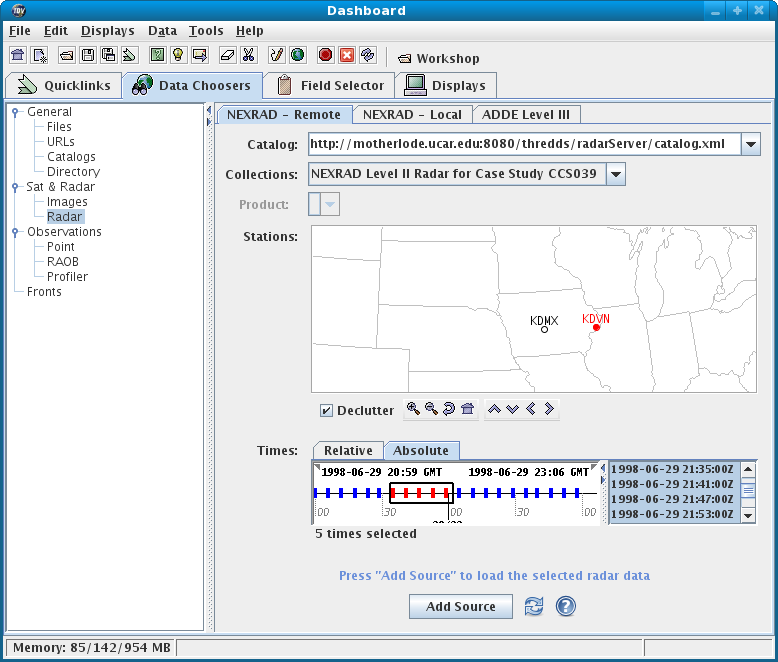Screen dimensions: 778x662
Task: Select the KDVN station marker
Action: (596, 328)
